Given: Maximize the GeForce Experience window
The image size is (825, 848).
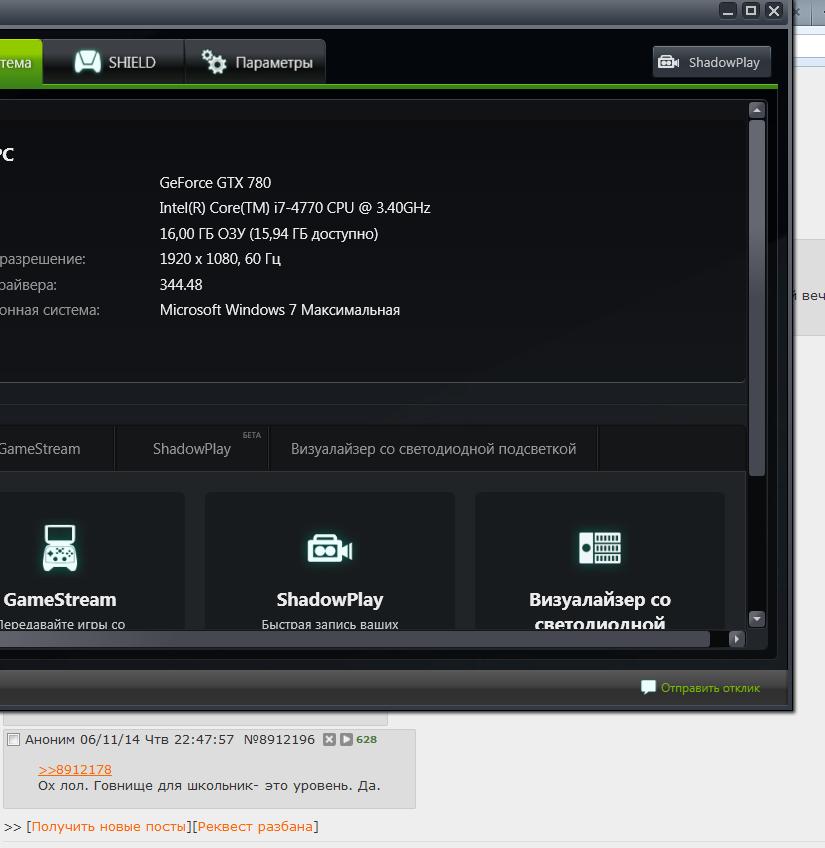Looking at the screenshot, I should click(x=751, y=10).
